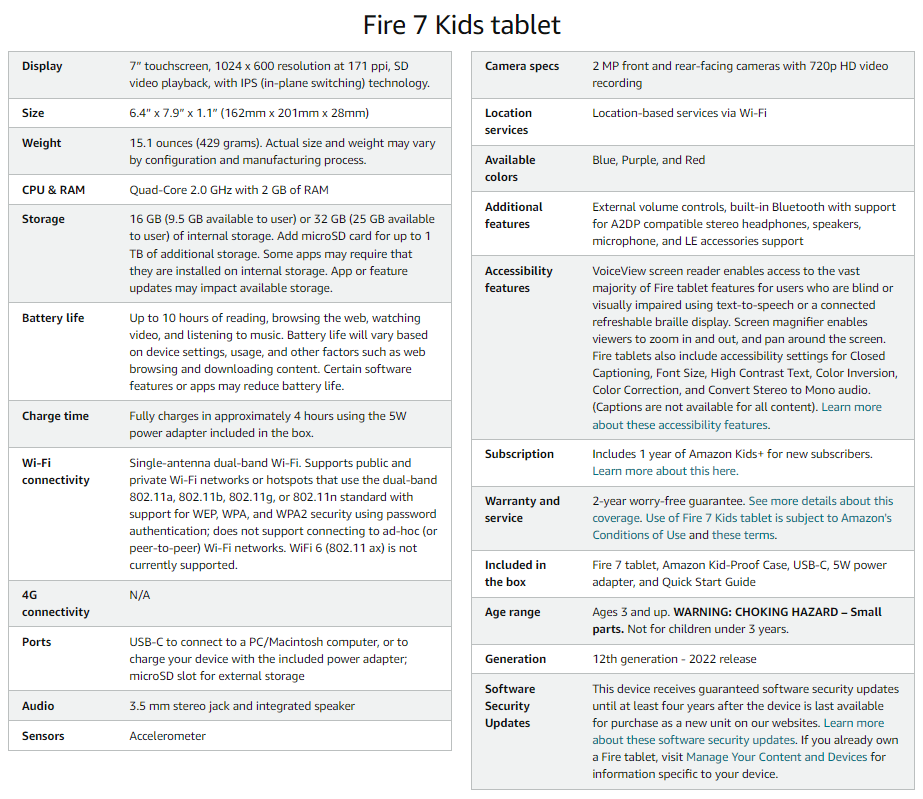Click the Ports row label

click(36, 642)
